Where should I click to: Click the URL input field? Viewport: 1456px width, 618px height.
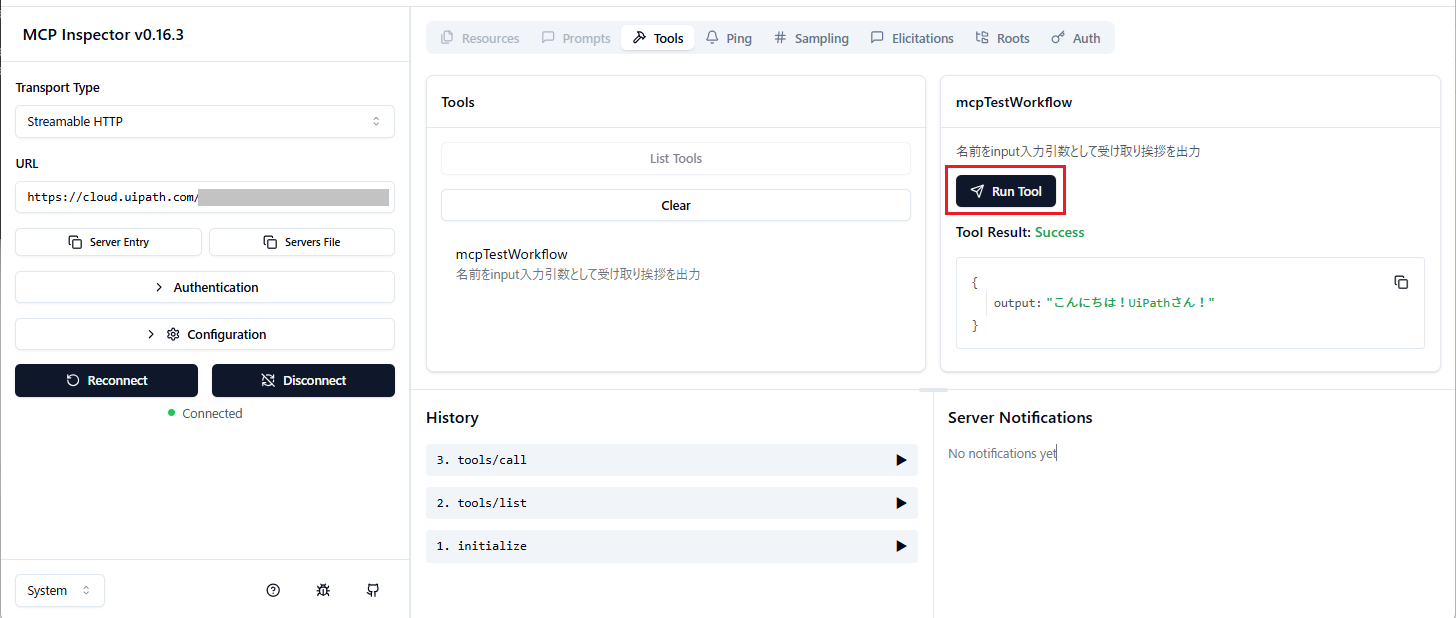(205, 197)
